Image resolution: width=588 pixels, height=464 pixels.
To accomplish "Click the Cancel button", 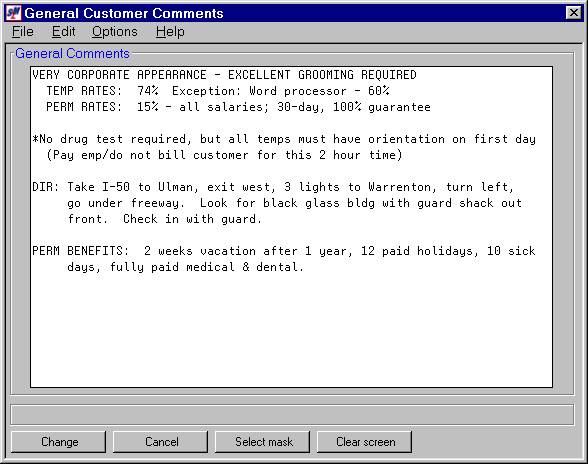I will click(x=160, y=442).
